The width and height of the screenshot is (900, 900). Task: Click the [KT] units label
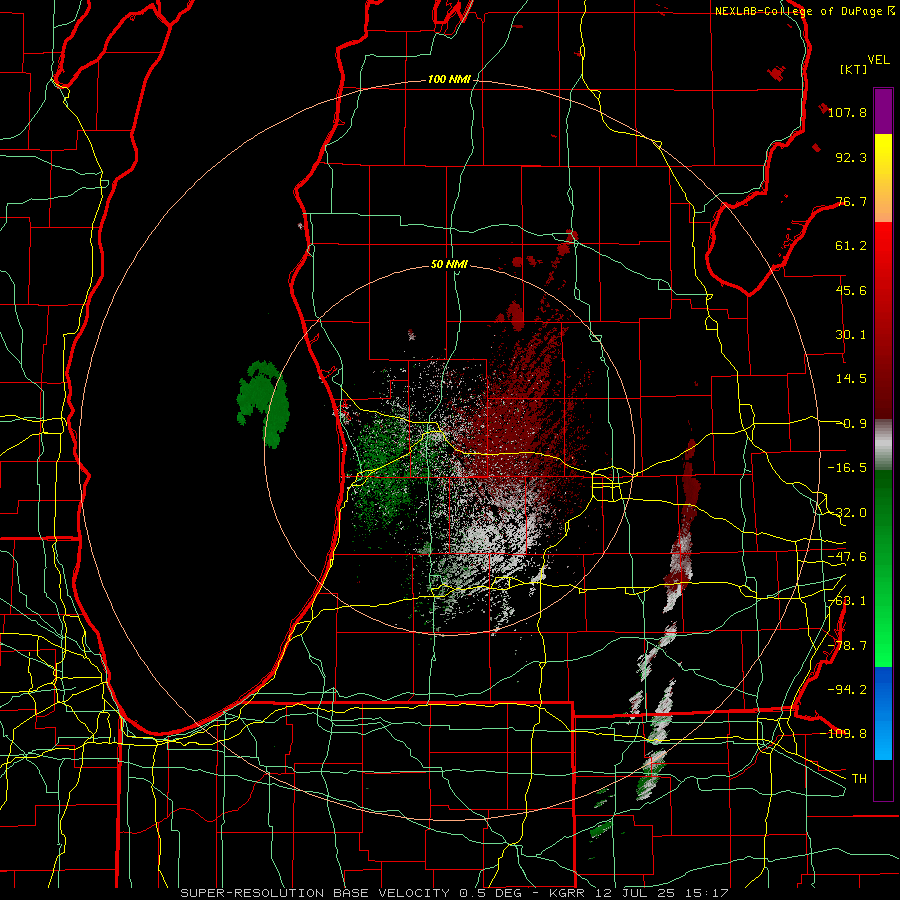coord(854,69)
